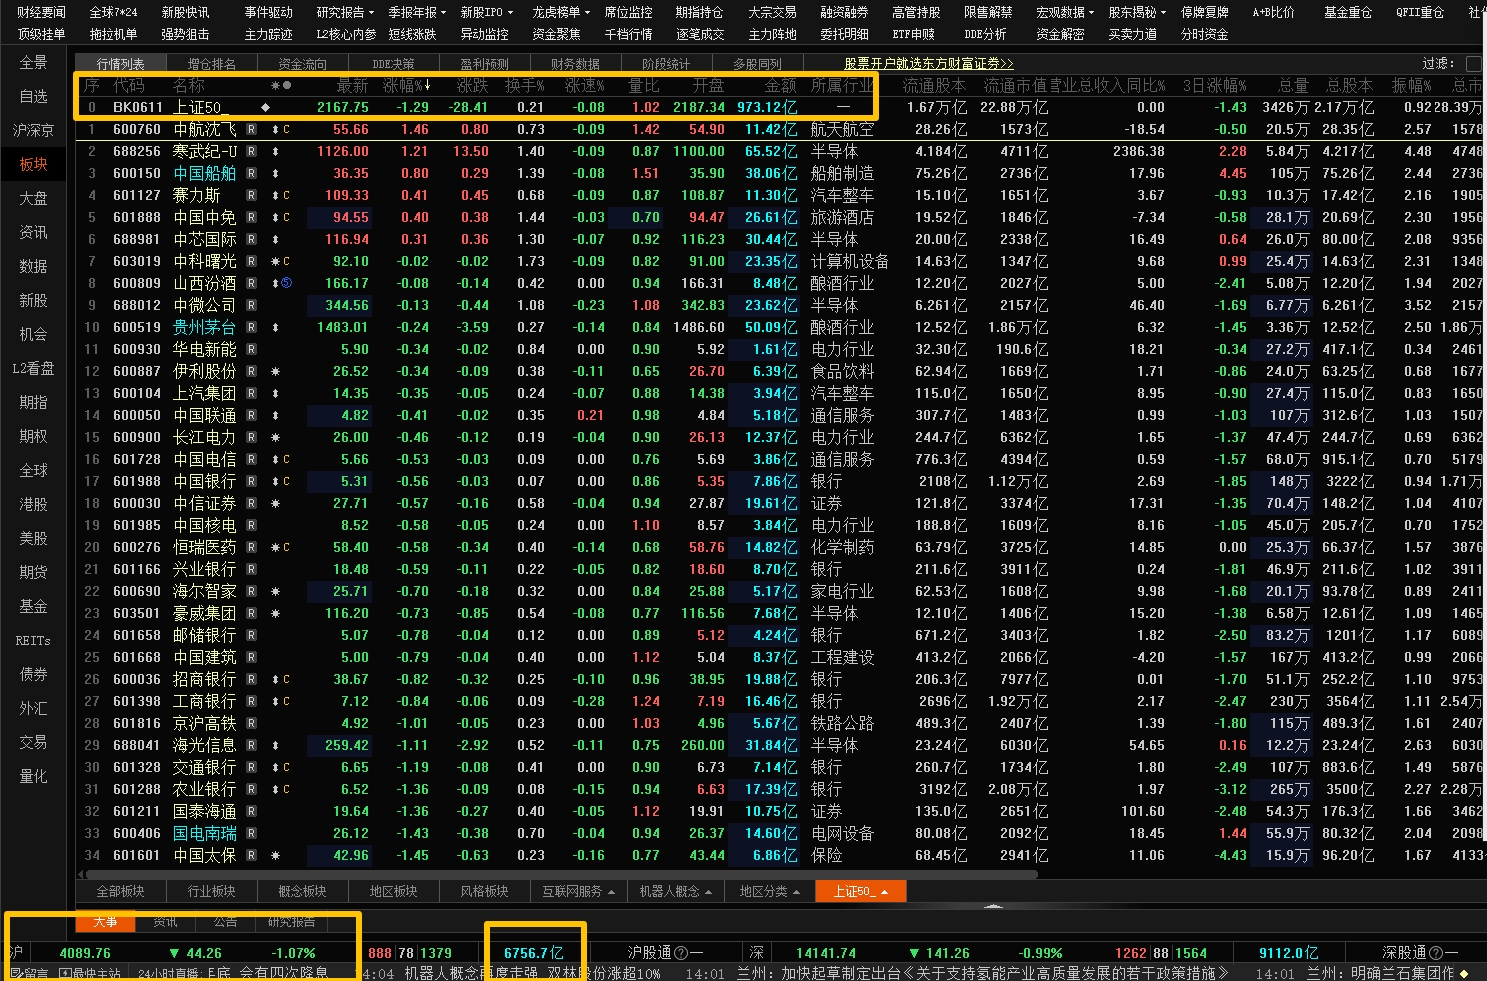
Task: Select 港股 in left sidebar
Action: tap(34, 504)
